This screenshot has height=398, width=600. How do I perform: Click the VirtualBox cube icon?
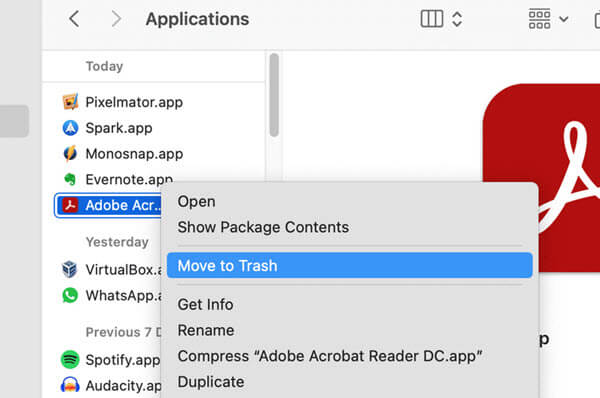70,269
